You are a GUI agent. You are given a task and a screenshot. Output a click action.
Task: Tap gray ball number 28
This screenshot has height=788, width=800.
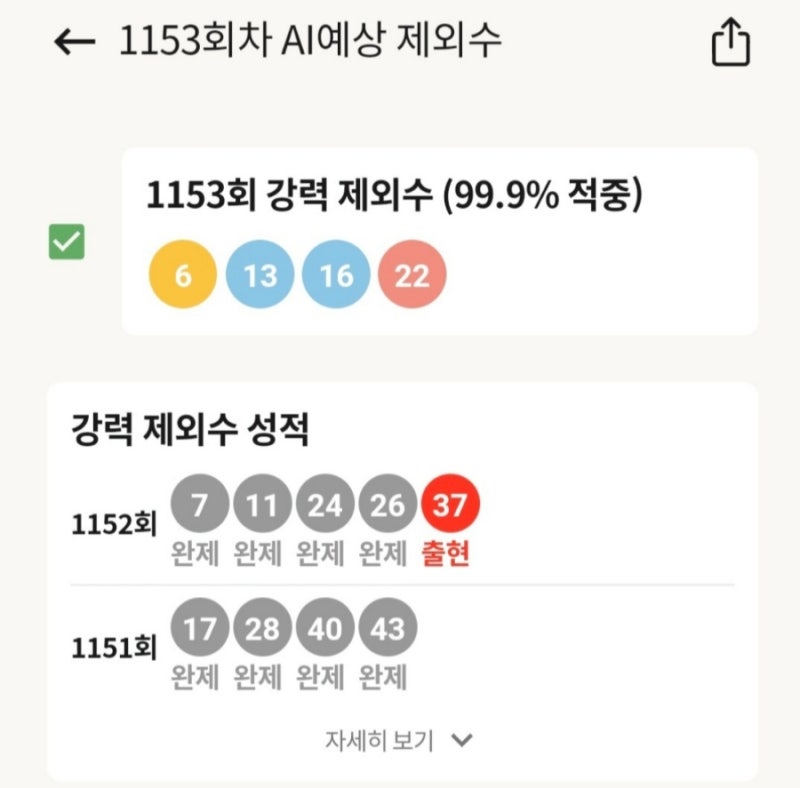pos(262,627)
